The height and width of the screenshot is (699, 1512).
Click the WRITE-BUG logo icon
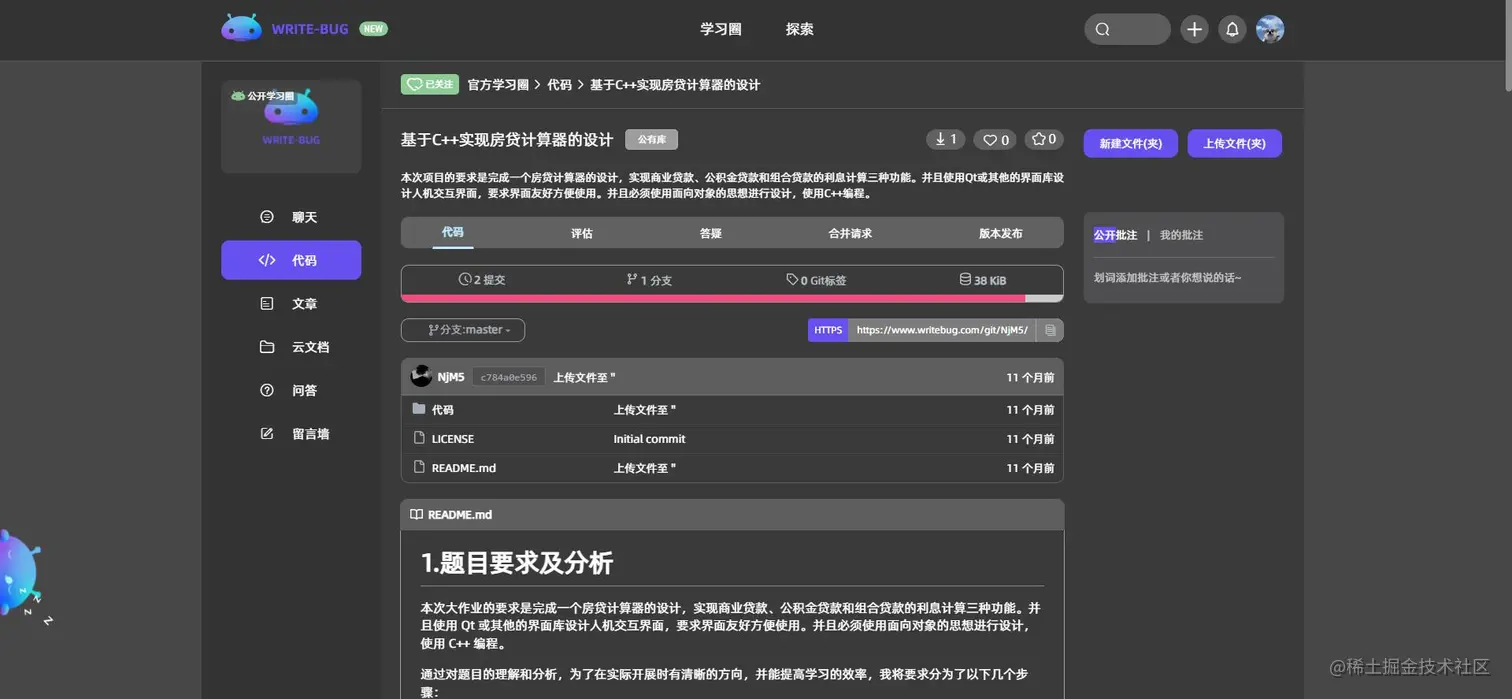click(241, 28)
